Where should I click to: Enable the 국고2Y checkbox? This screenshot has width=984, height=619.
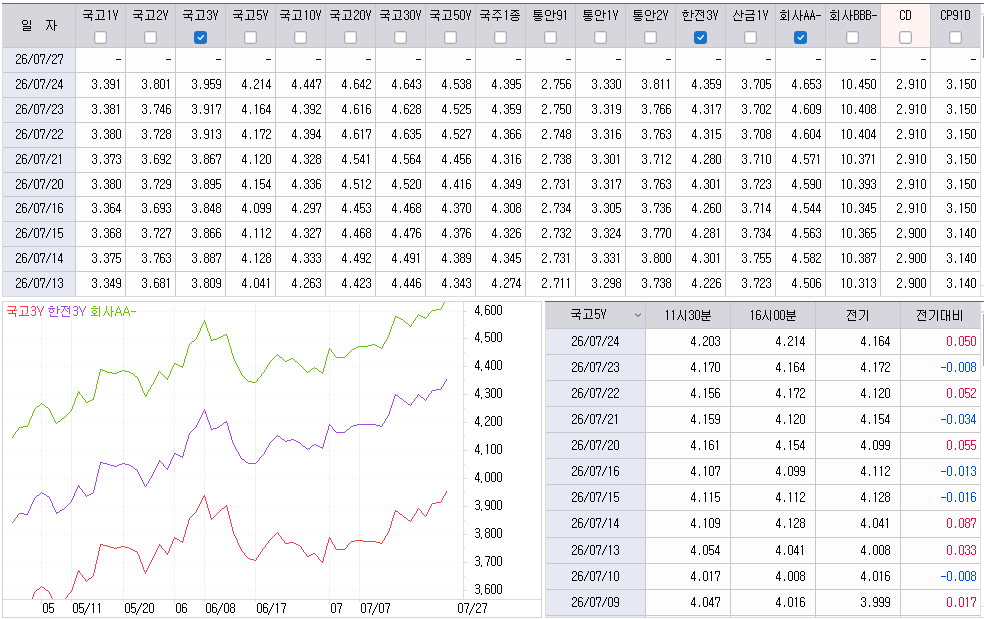point(150,38)
